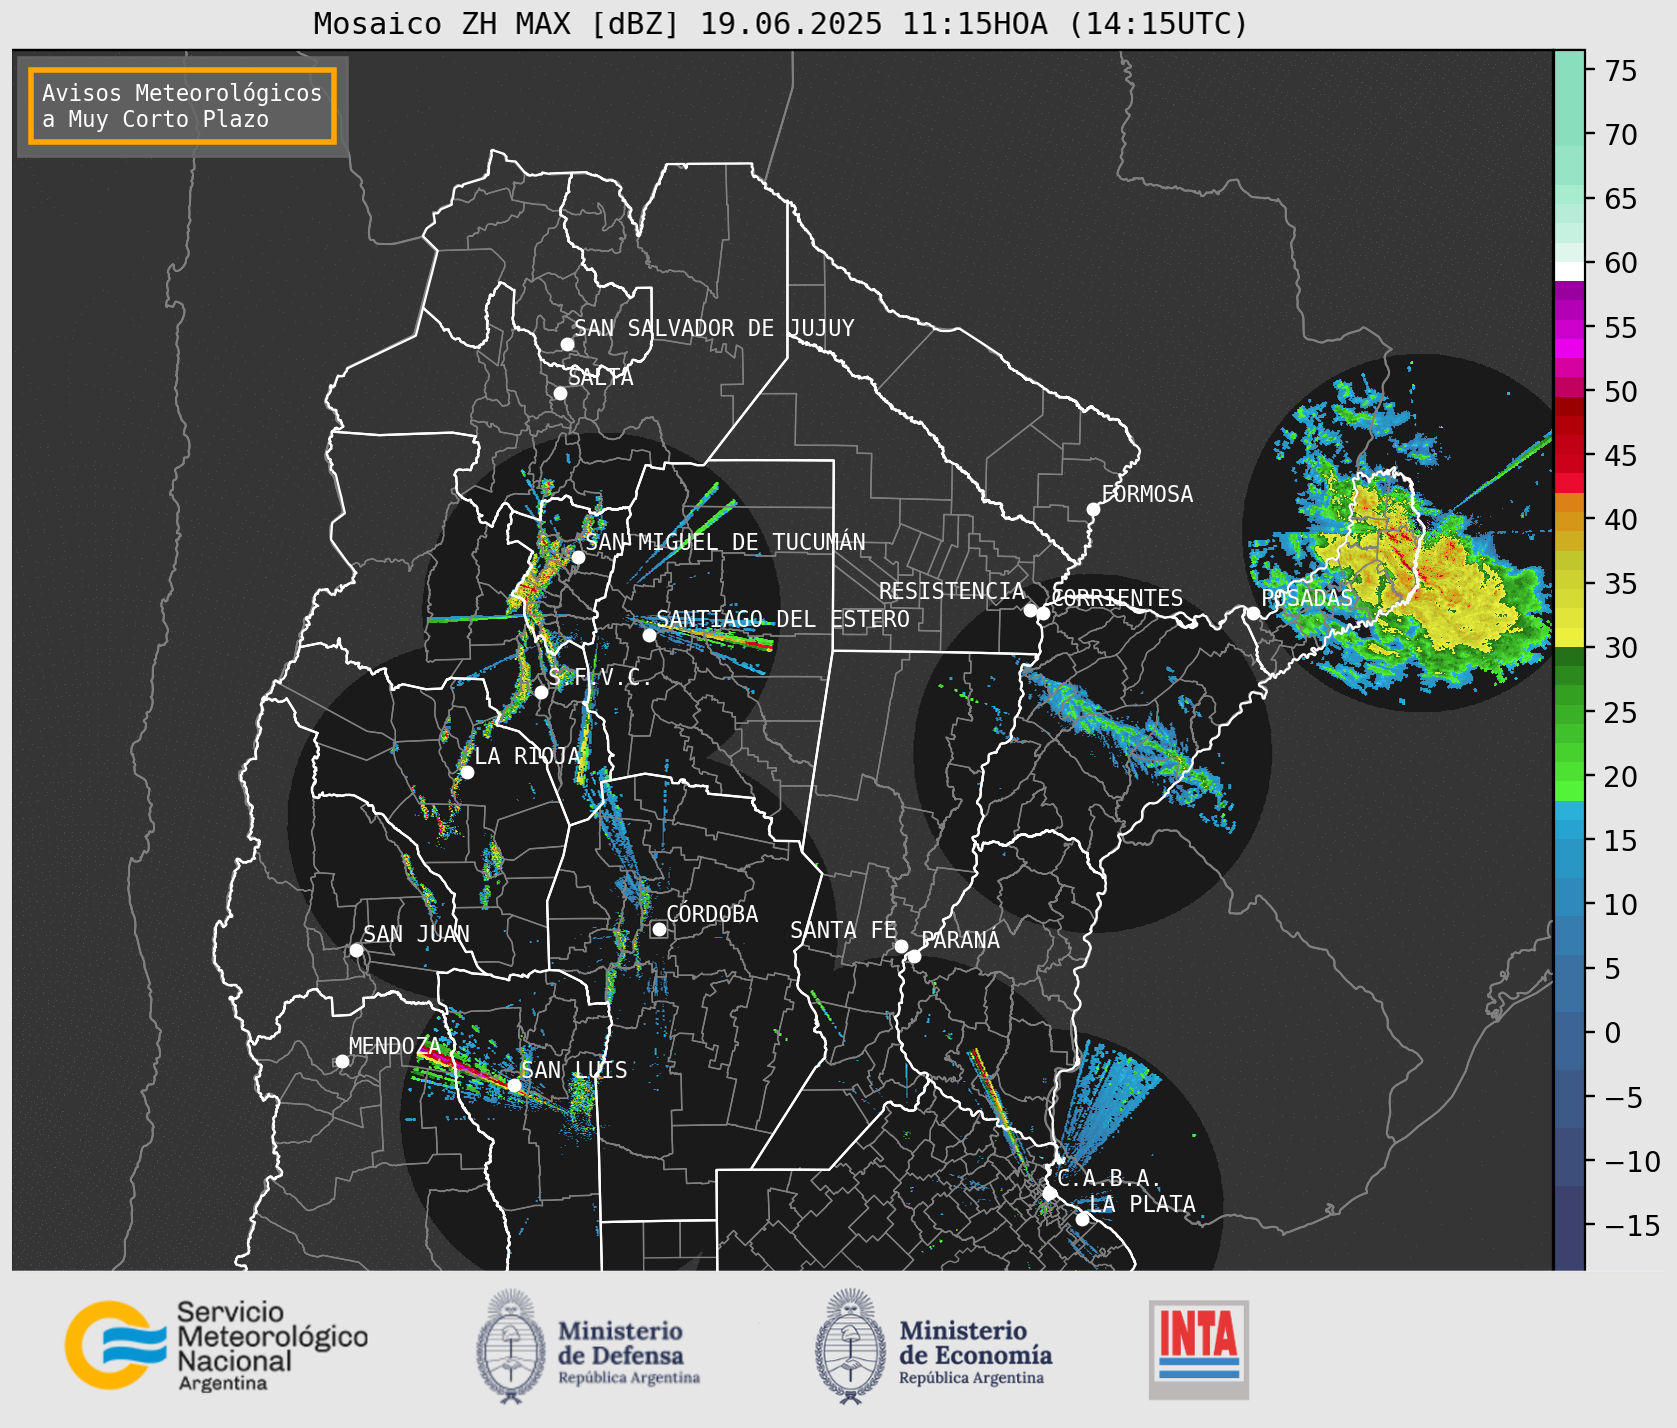Click the INTA logo
The width and height of the screenshot is (1677, 1428).
pos(1199,1349)
